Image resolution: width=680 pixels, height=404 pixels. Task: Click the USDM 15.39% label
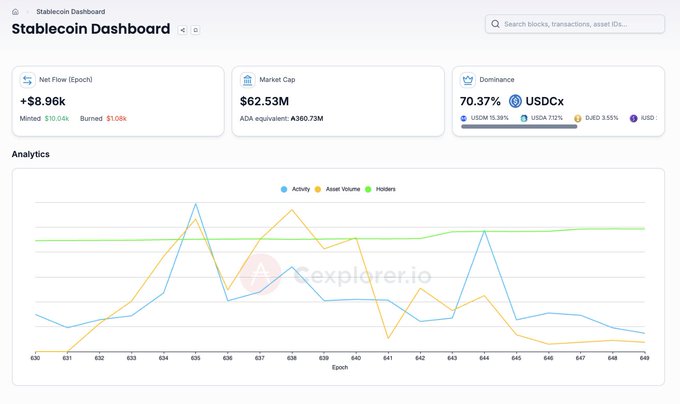click(490, 118)
